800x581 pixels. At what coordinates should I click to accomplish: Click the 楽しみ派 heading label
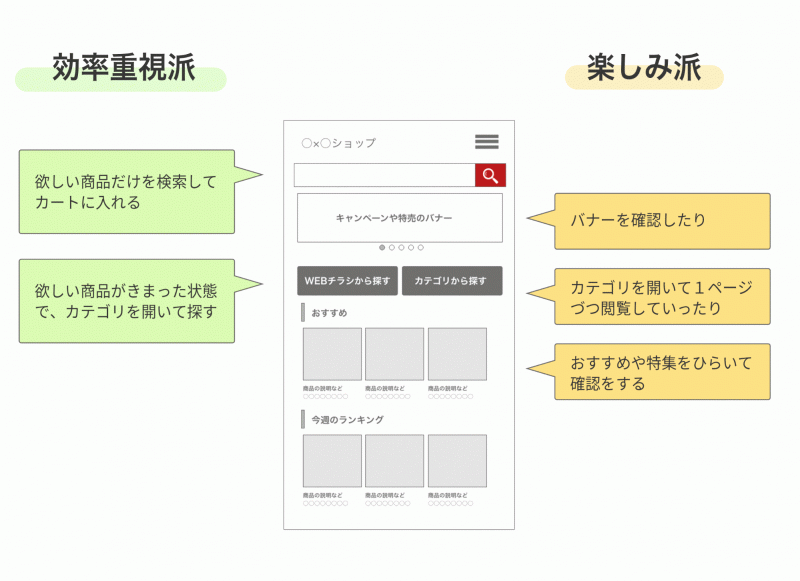(644, 70)
